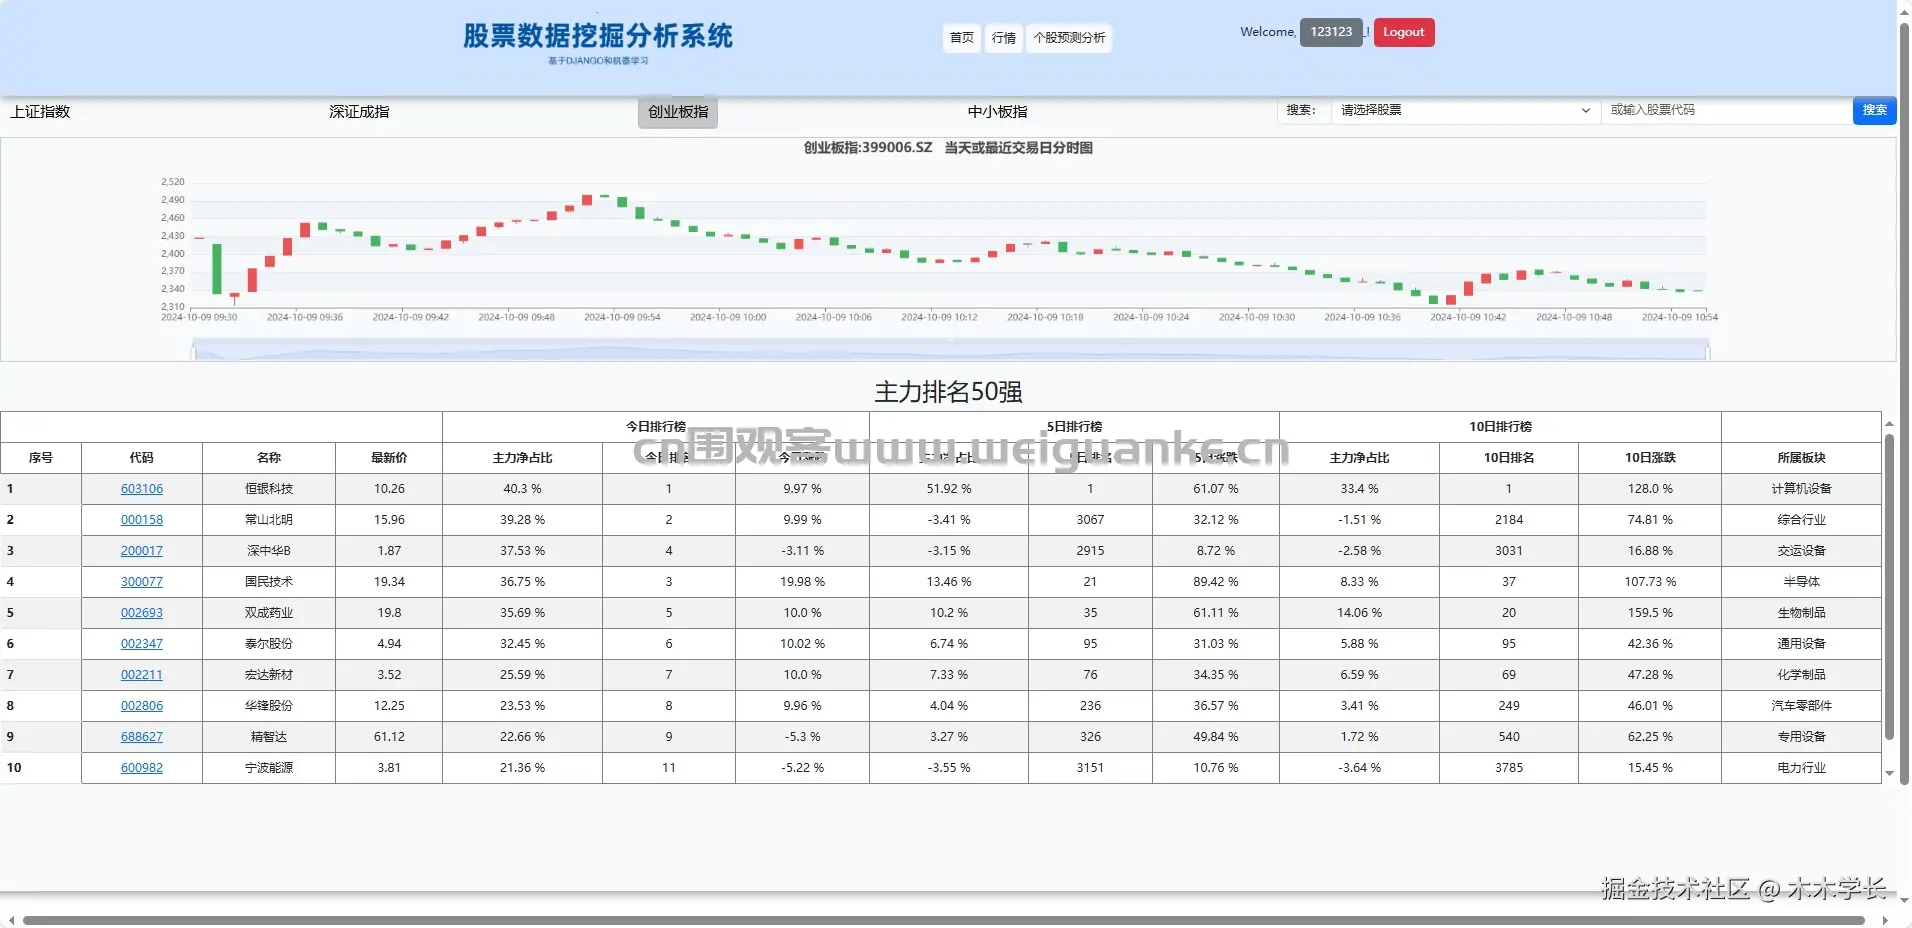Image resolution: width=1912 pixels, height=928 pixels.
Task: Open stock code link 603106
Action: [x=142, y=489]
